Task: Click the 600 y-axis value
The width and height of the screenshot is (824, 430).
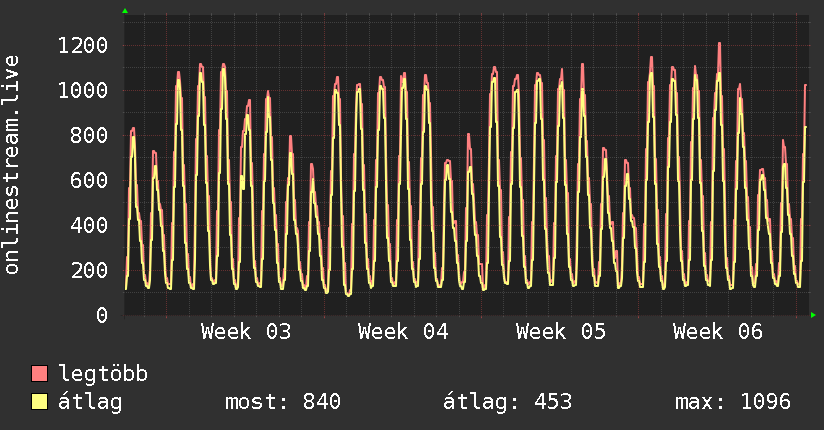Action: tap(89, 180)
